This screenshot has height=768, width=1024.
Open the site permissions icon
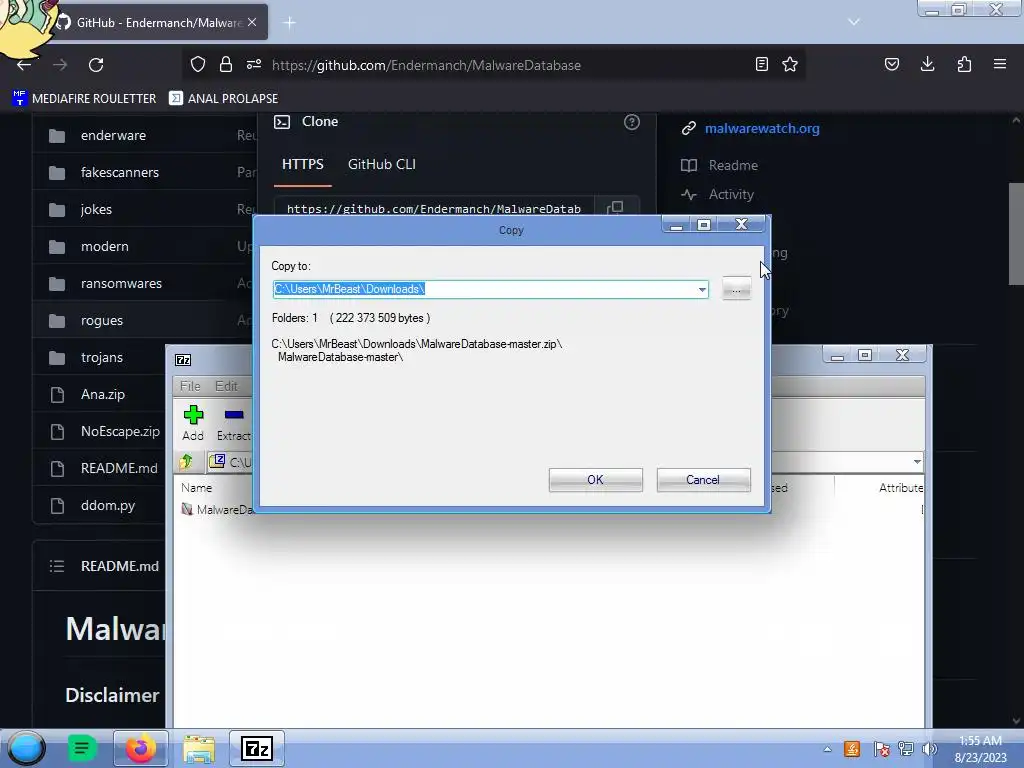pos(254,64)
